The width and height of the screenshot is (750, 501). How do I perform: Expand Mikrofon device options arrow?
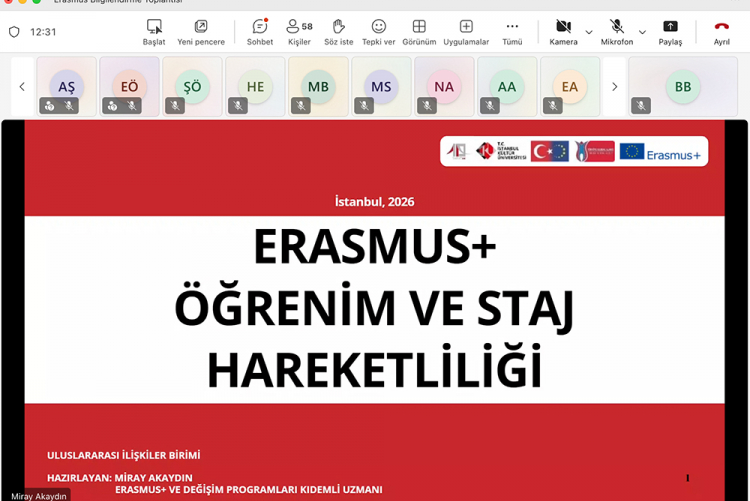pyautogui.click(x=642, y=32)
